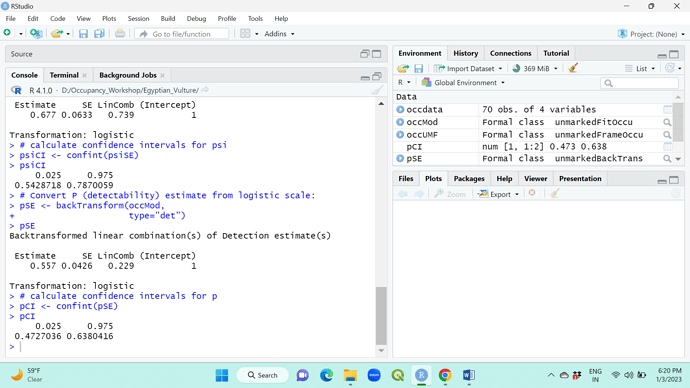Open pCI table viewer icon
Screen dimensions: 690x388
click(667, 146)
